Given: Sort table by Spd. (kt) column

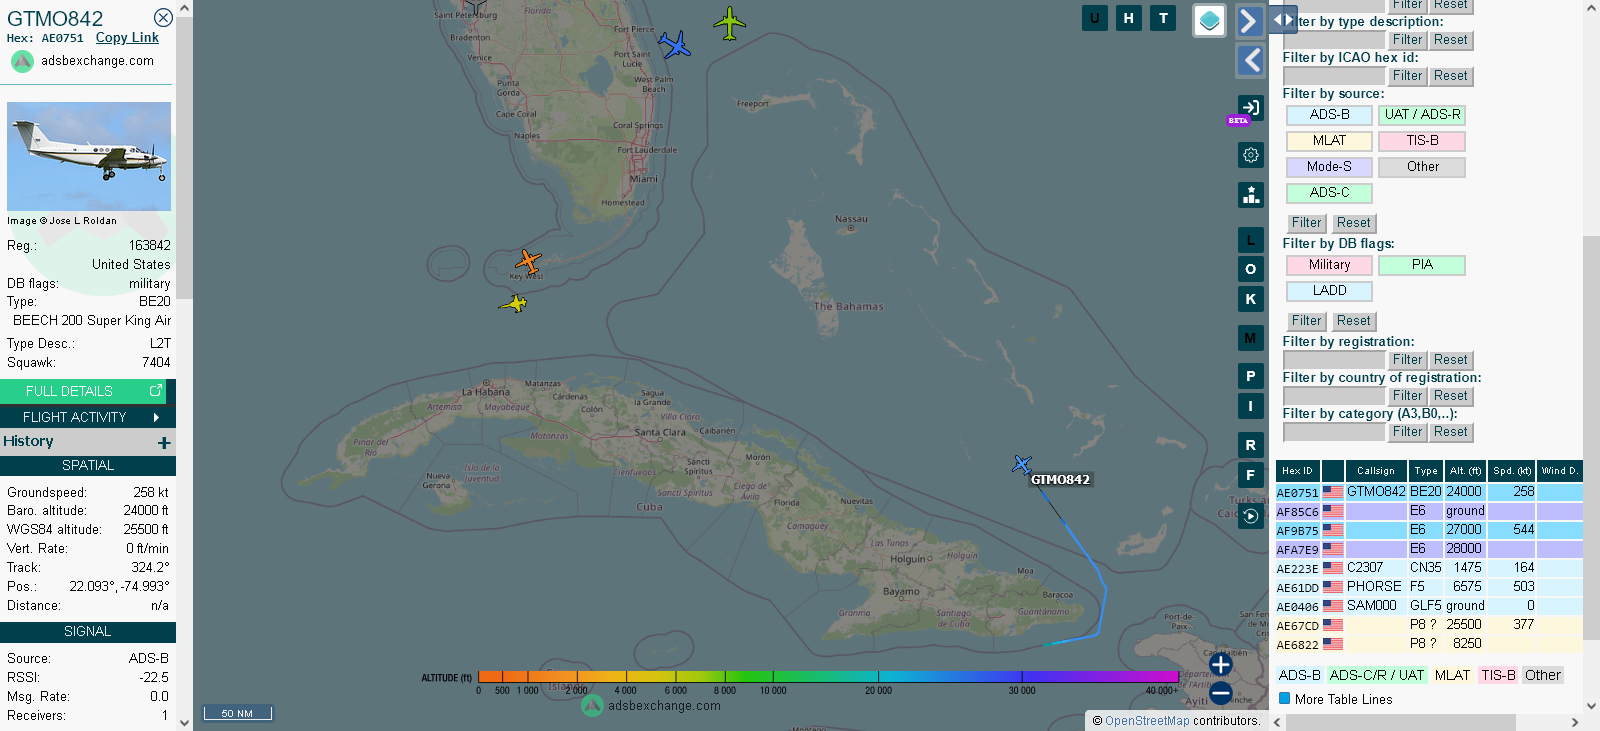Looking at the screenshot, I should [x=1511, y=471].
